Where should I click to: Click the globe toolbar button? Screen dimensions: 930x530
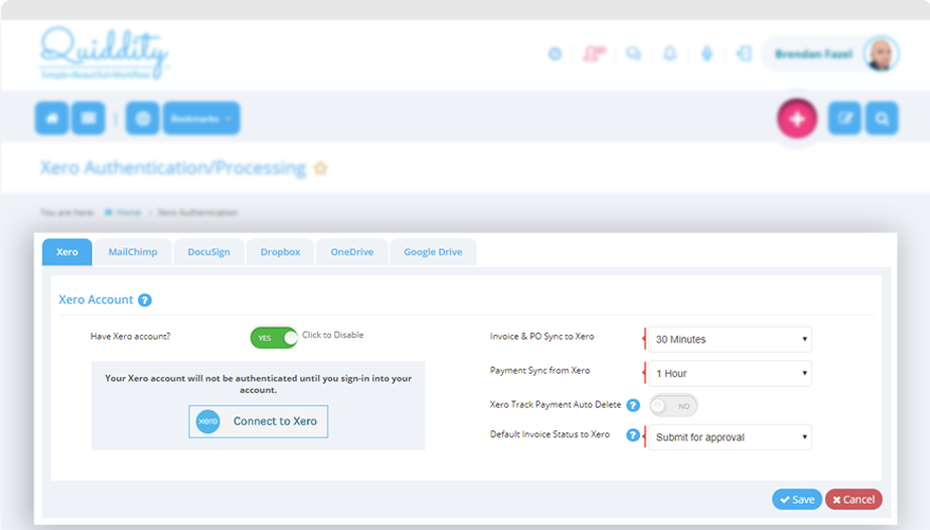pos(142,119)
